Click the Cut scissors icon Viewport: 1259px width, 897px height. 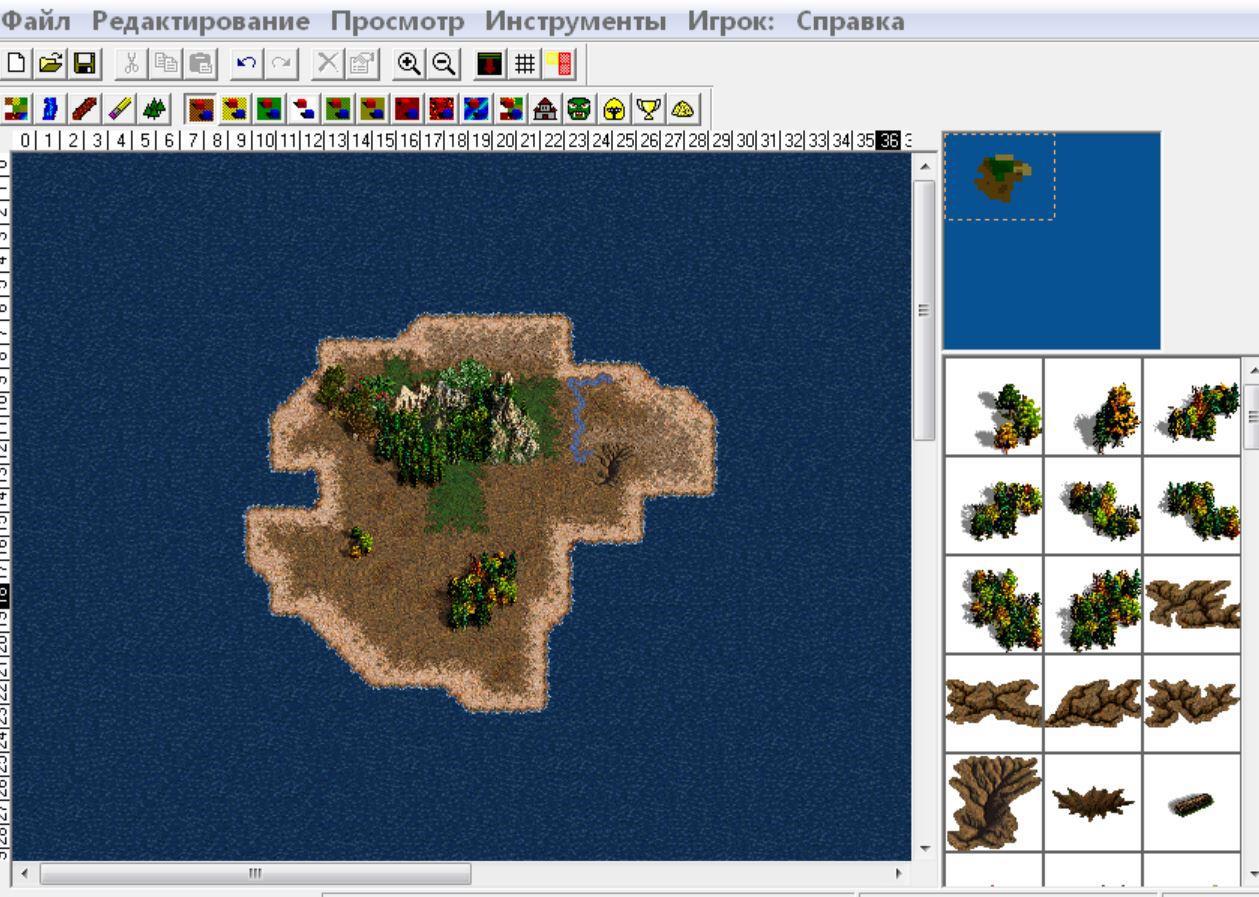tap(132, 63)
